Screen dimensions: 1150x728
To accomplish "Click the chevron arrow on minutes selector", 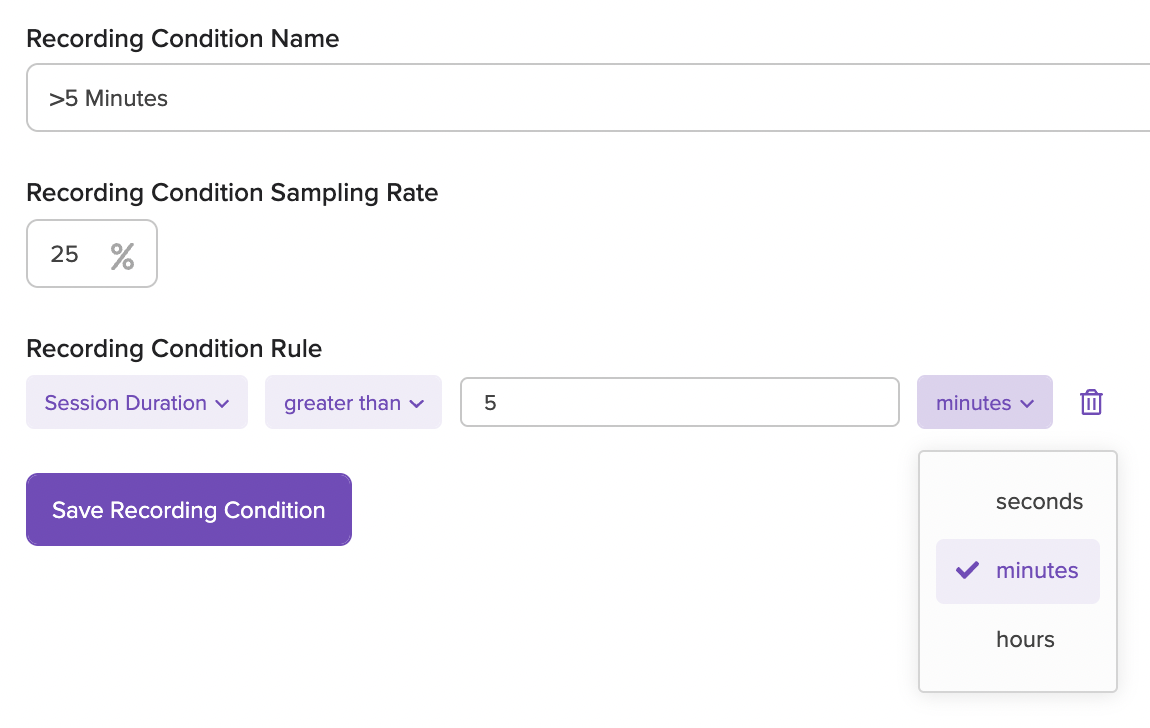I will [1027, 404].
